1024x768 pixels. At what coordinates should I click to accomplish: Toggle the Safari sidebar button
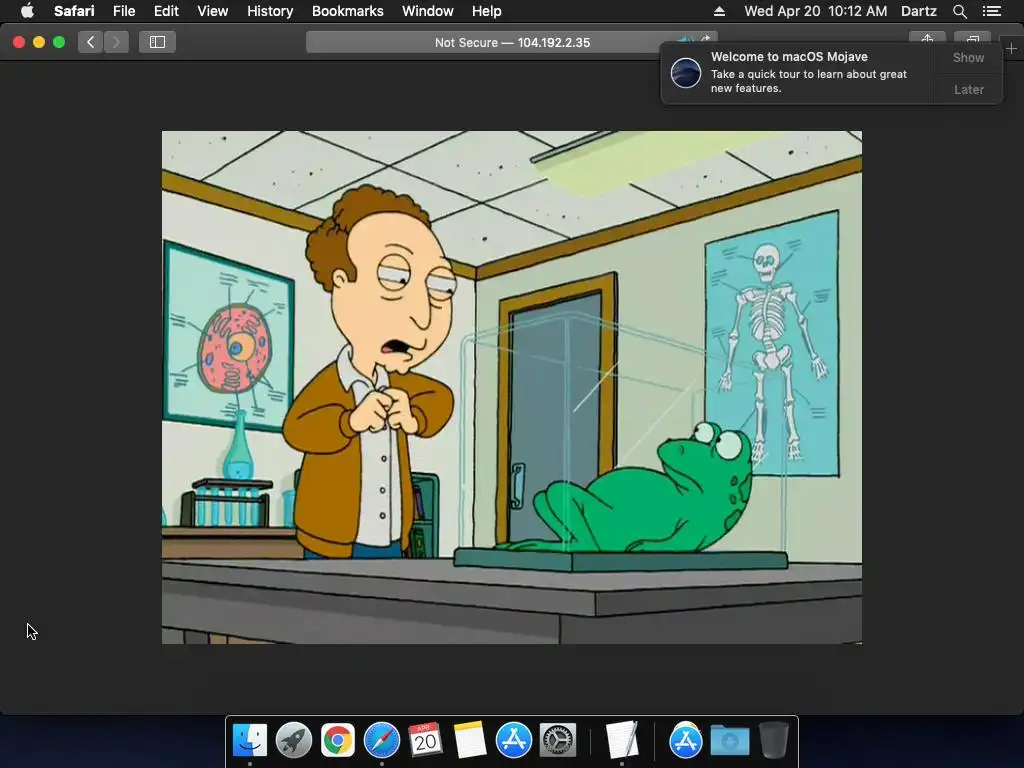pos(157,42)
